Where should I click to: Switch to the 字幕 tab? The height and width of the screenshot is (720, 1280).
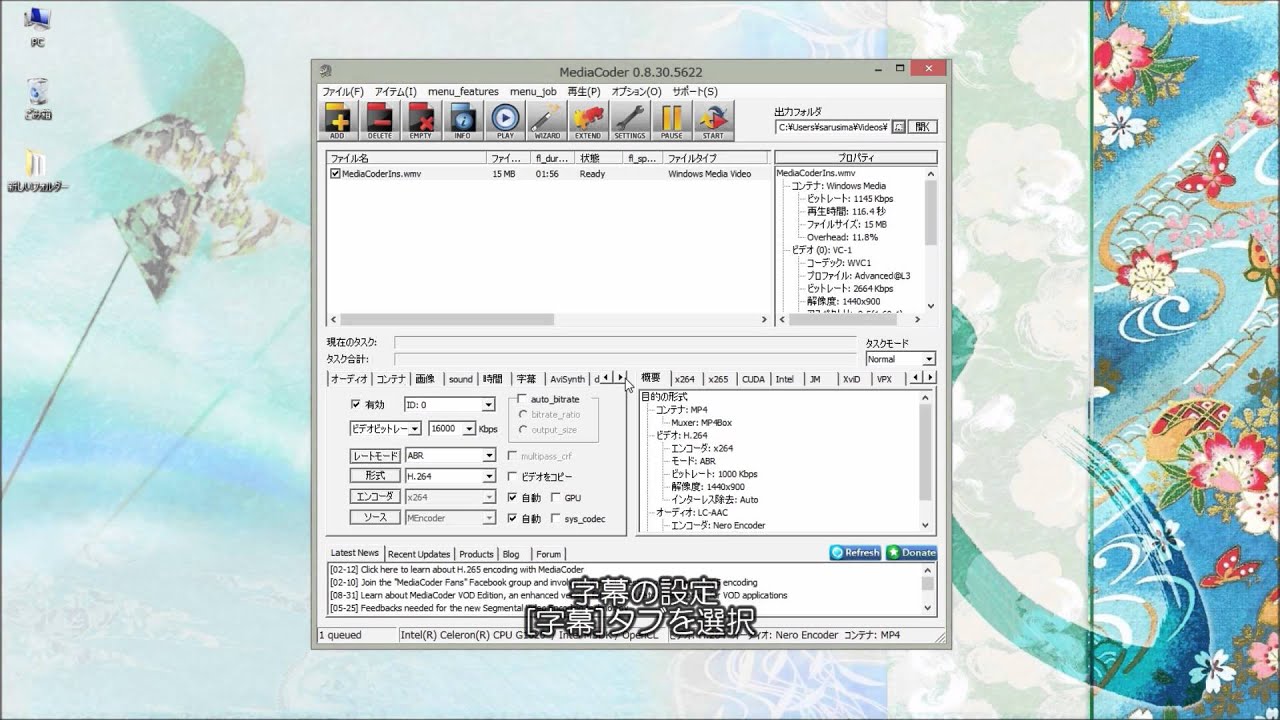pos(526,379)
